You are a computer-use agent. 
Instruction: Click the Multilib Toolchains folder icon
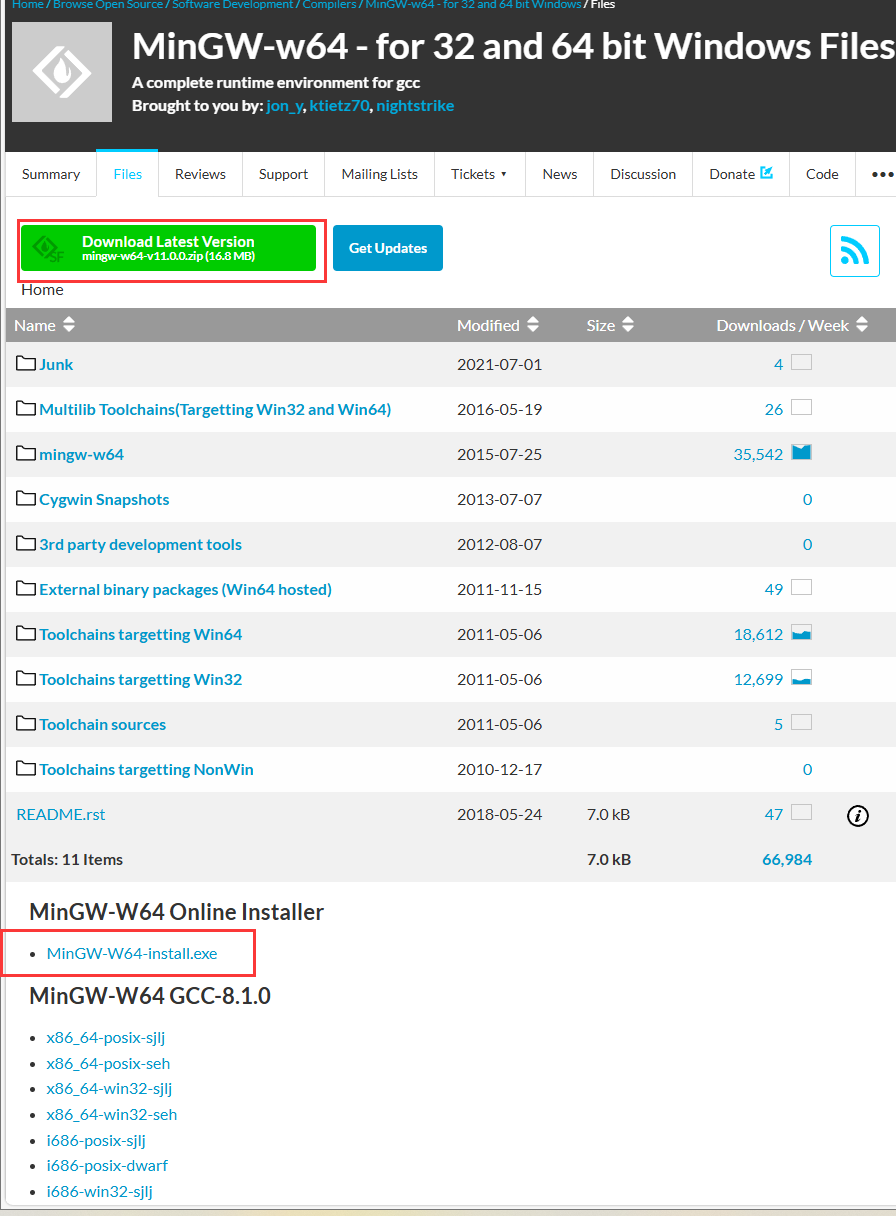tap(26, 409)
